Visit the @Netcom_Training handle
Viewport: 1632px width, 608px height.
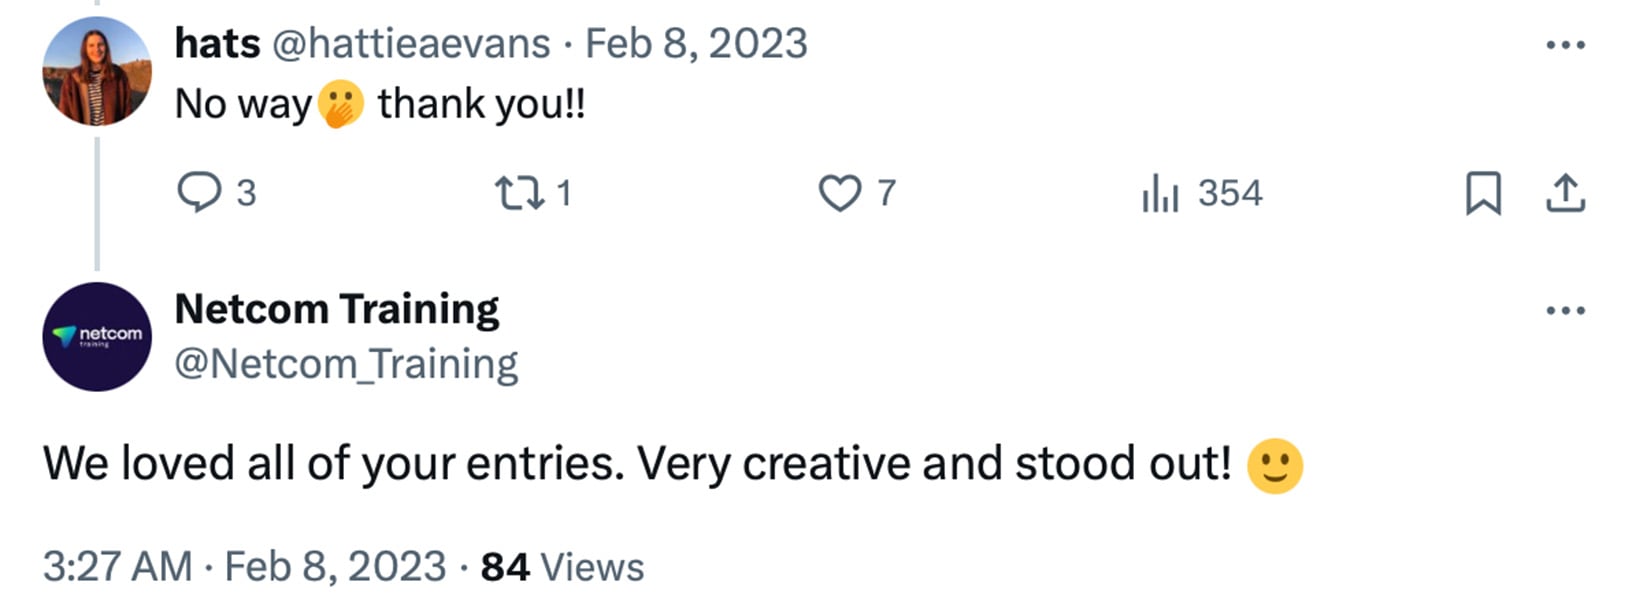click(346, 364)
